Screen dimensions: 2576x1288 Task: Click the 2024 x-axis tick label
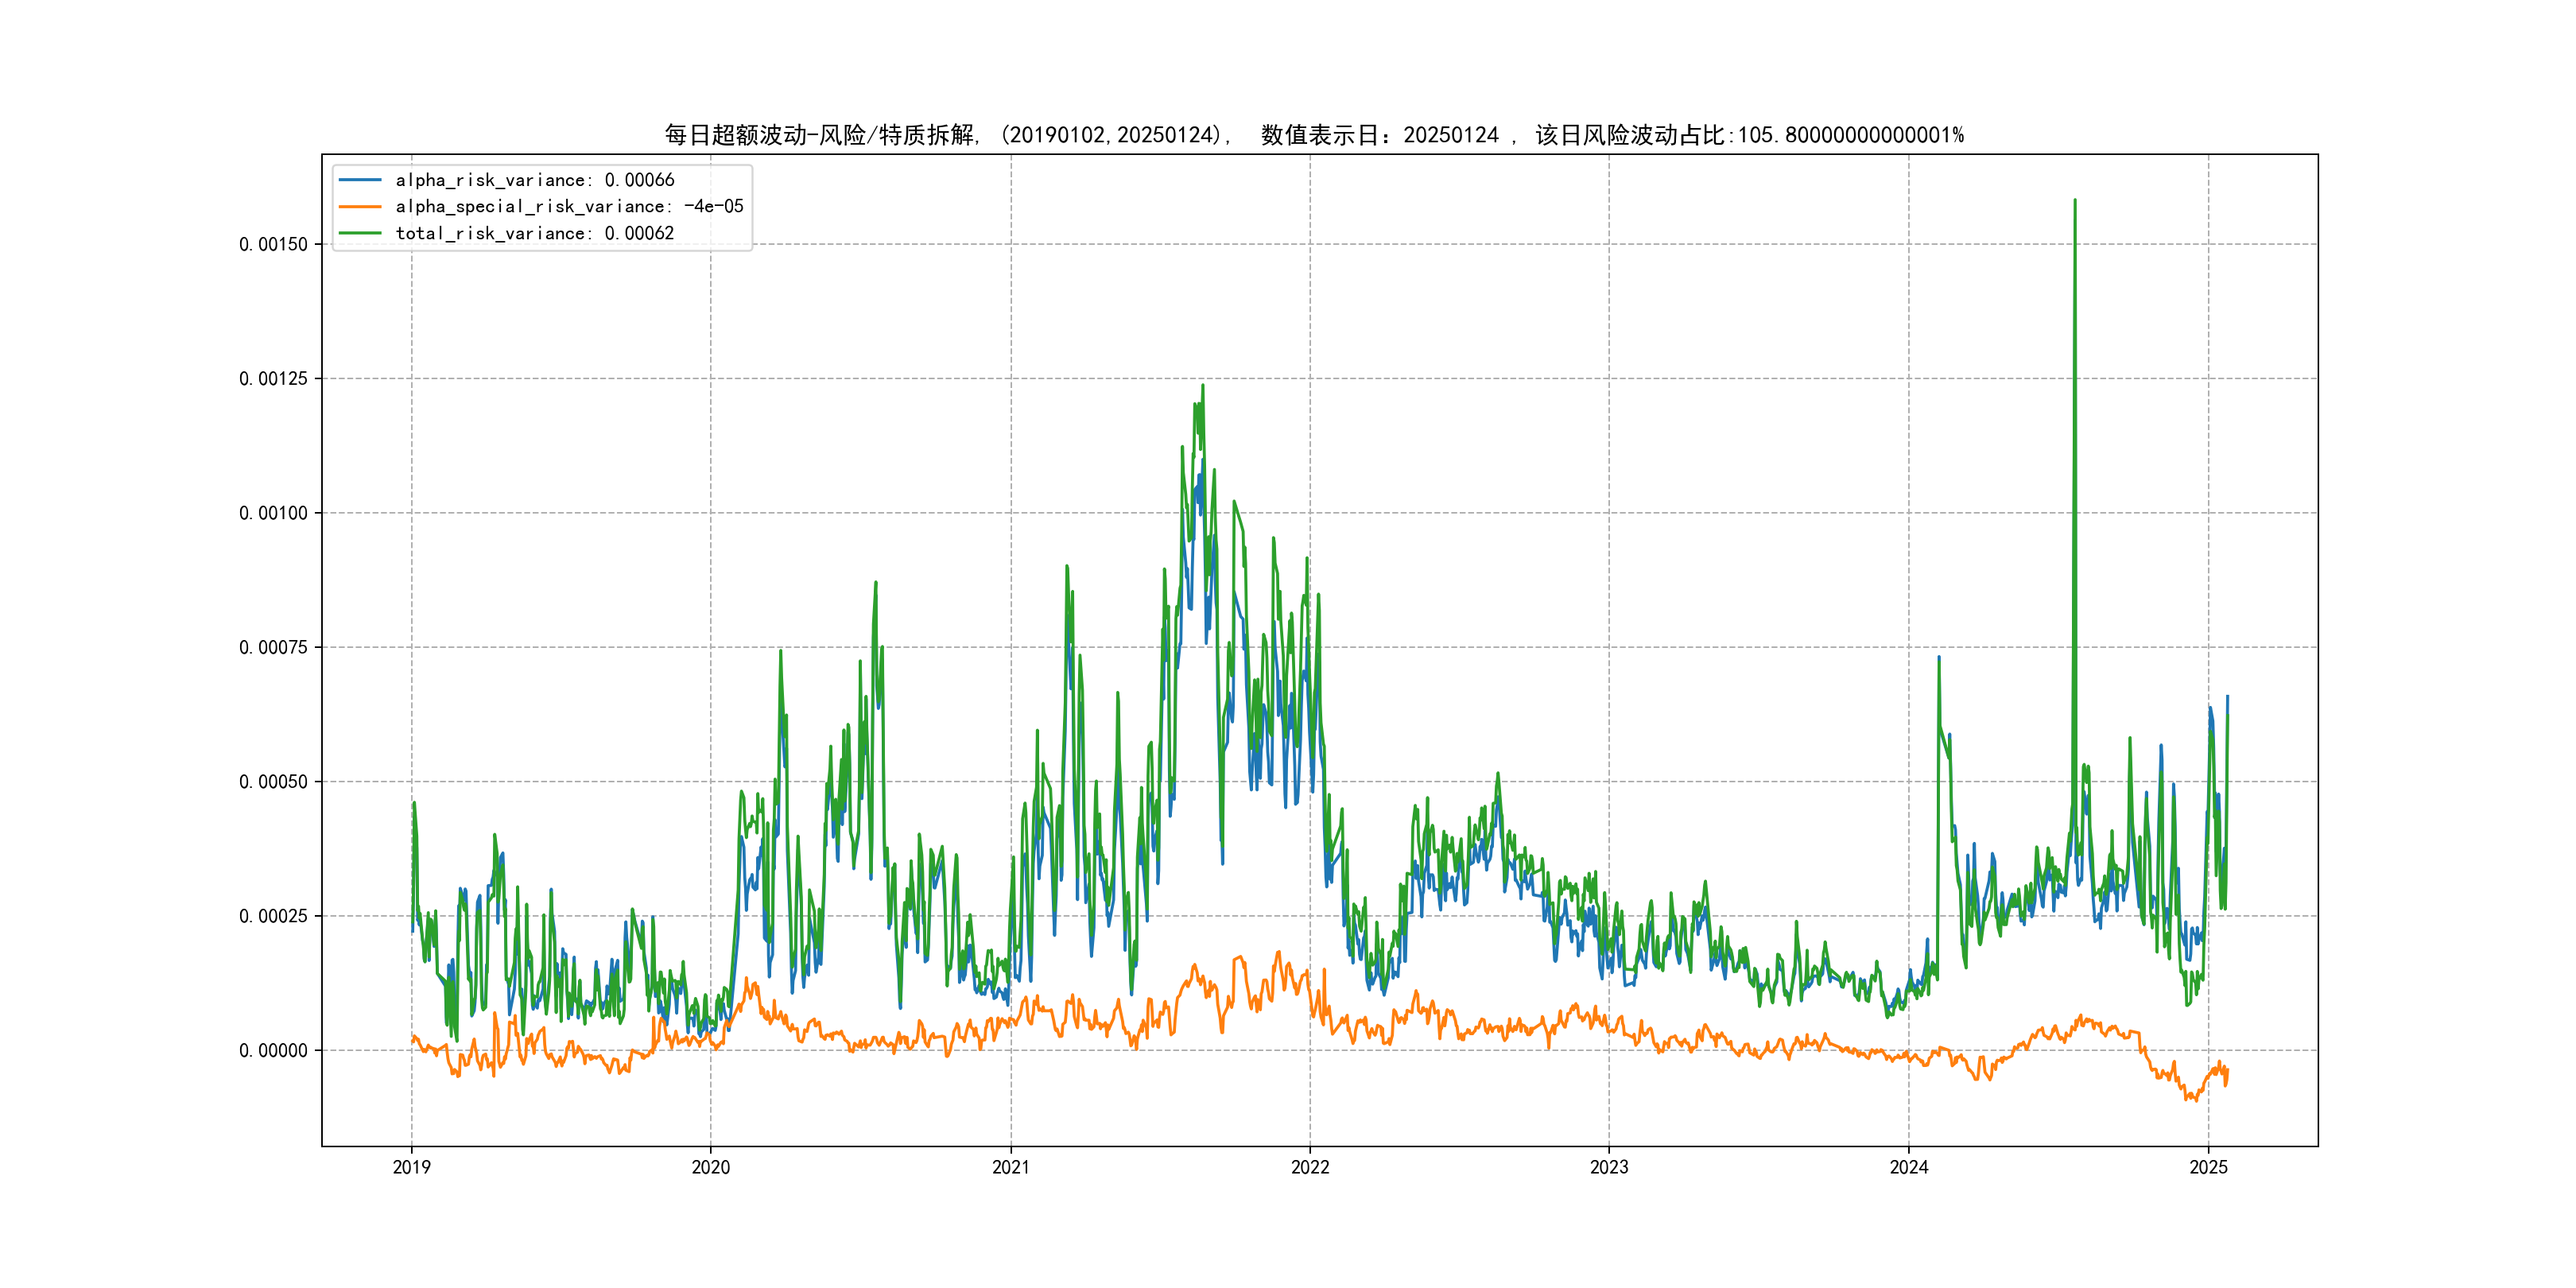1909,1167
